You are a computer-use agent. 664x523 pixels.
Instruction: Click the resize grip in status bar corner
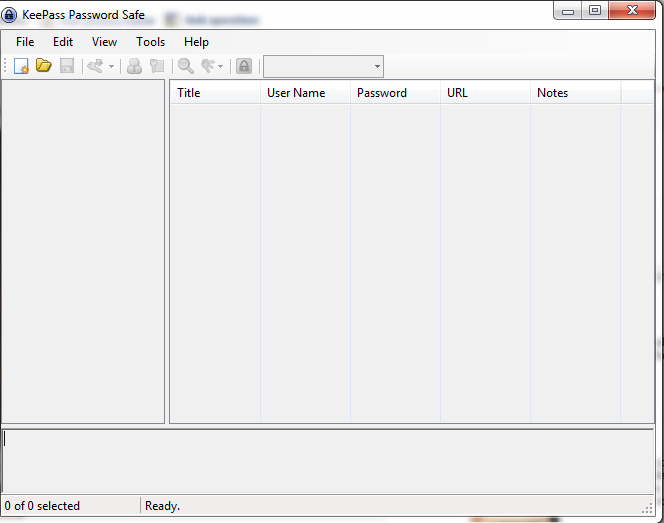pyautogui.click(x=647, y=508)
